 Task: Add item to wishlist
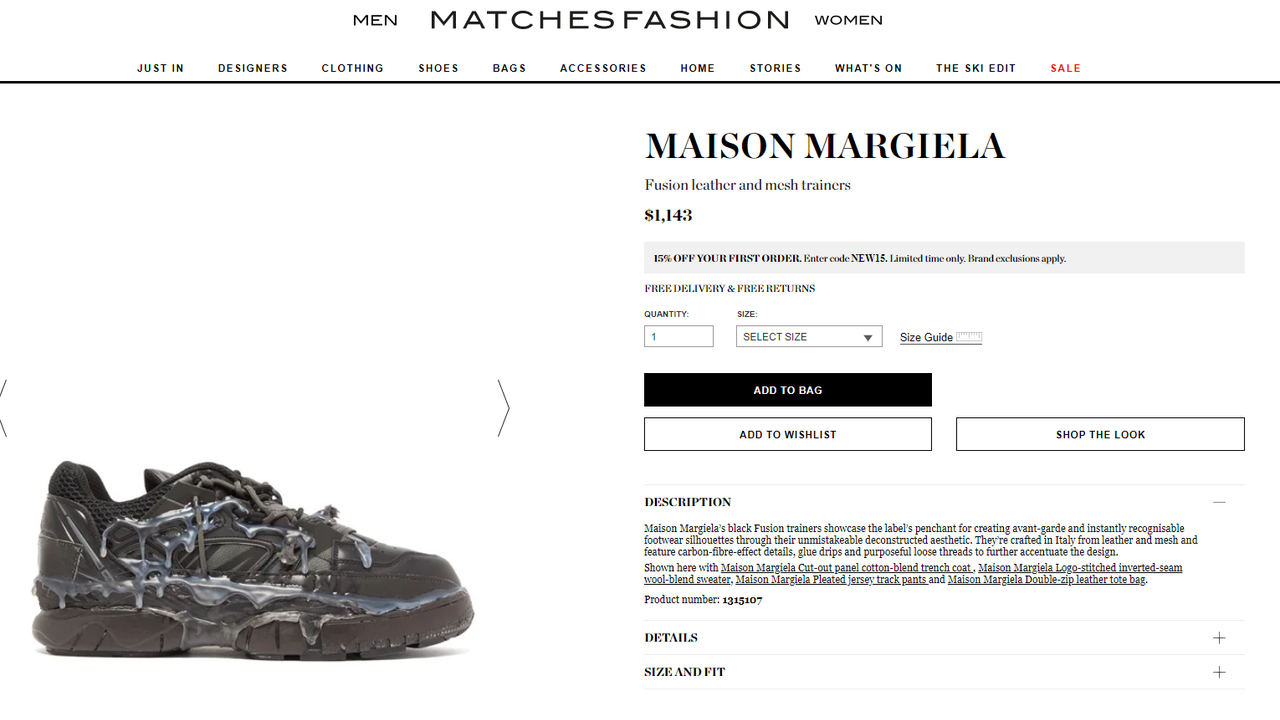[788, 434]
